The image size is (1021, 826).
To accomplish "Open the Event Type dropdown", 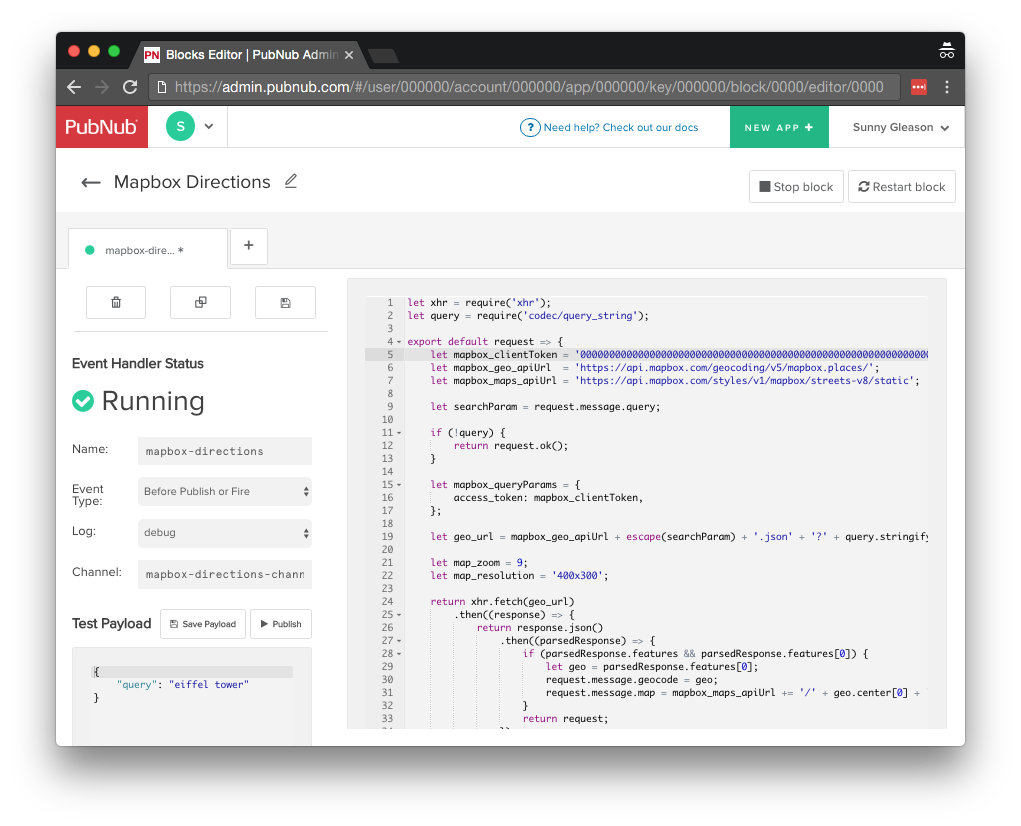I will [x=225, y=491].
